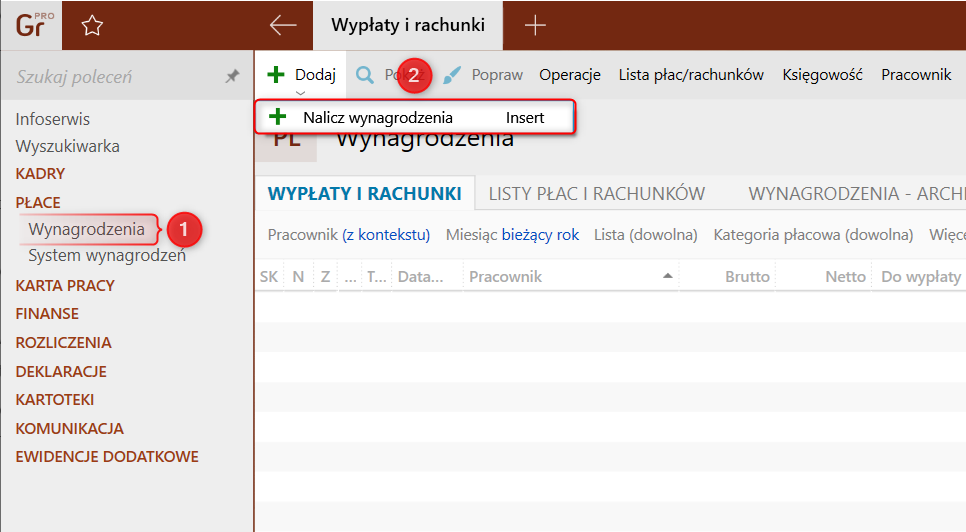Click the Dodaj button label

coord(315,75)
